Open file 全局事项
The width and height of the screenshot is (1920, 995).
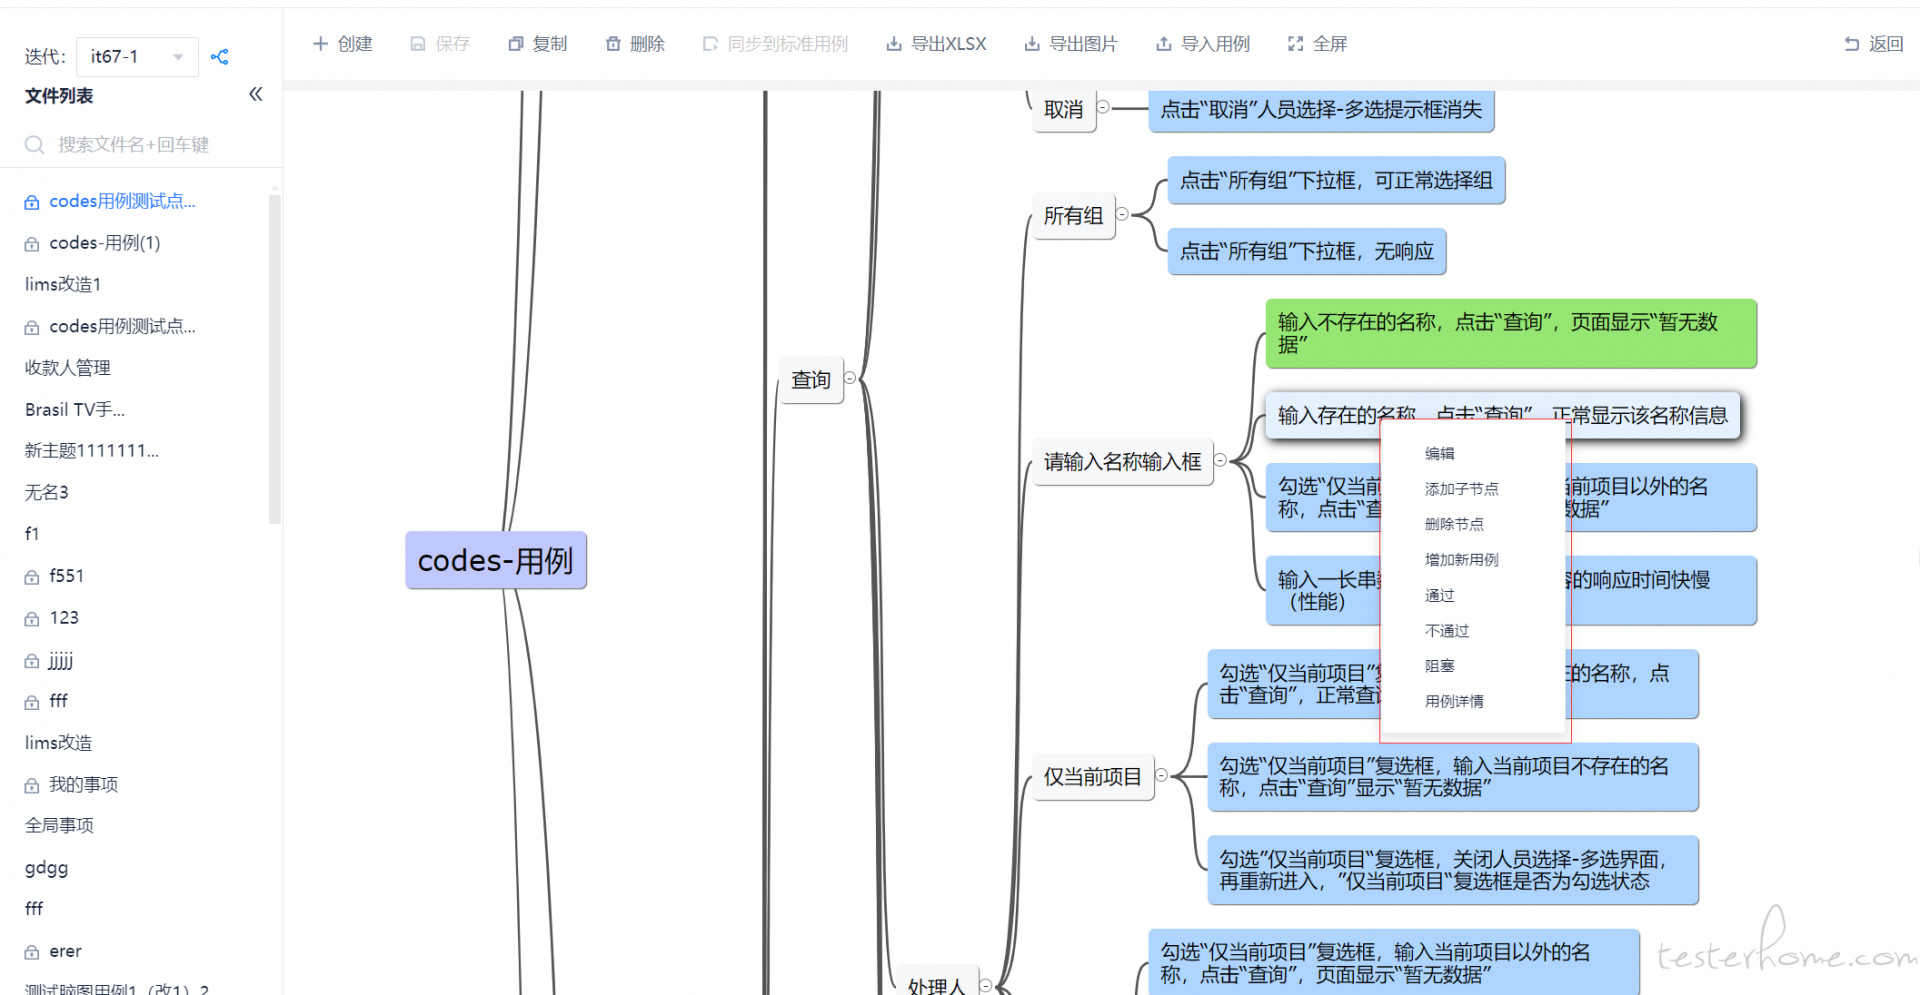click(x=59, y=826)
